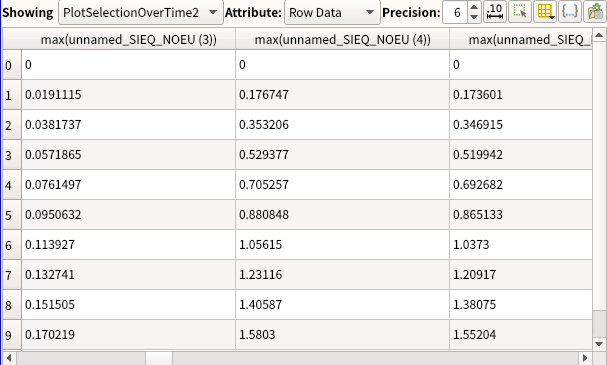This screenshot has height=365, width=607.
Task: Select row header 4
Action: pos(12,185)
